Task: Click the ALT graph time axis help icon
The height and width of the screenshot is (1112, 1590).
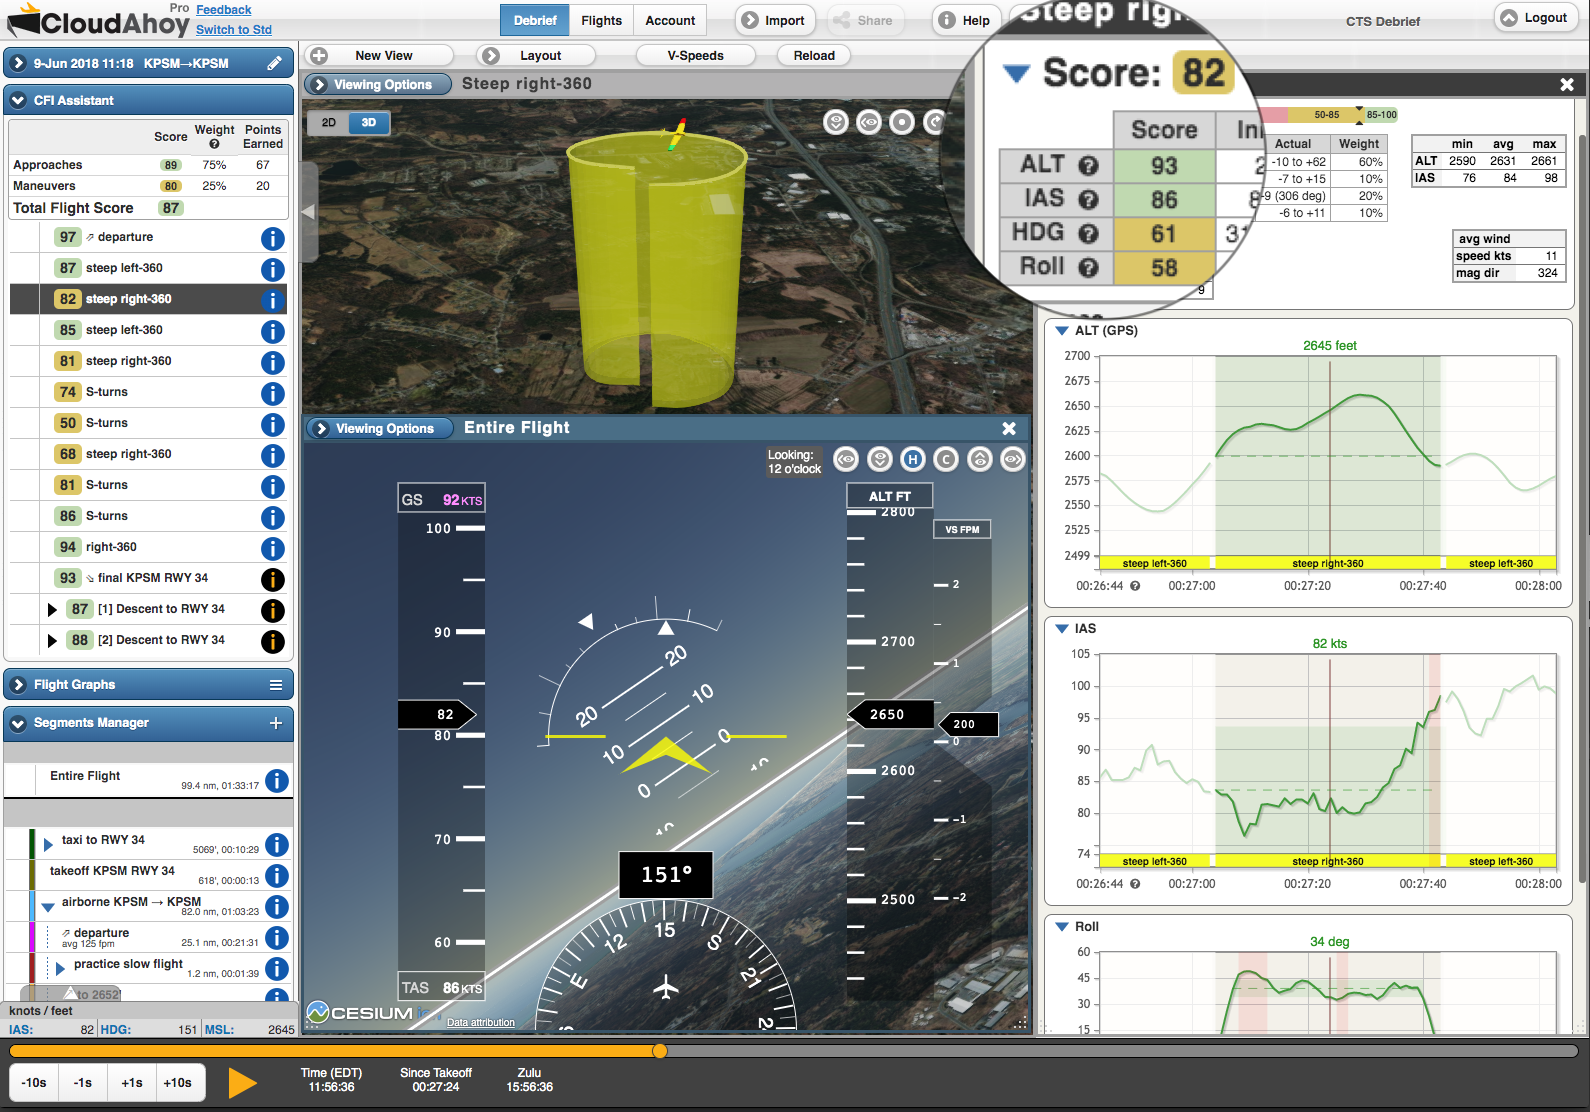Action: (1135, 586)
